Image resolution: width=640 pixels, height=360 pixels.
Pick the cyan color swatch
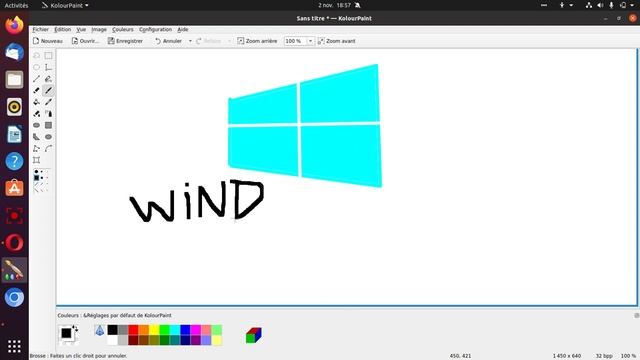click(175, 330)
